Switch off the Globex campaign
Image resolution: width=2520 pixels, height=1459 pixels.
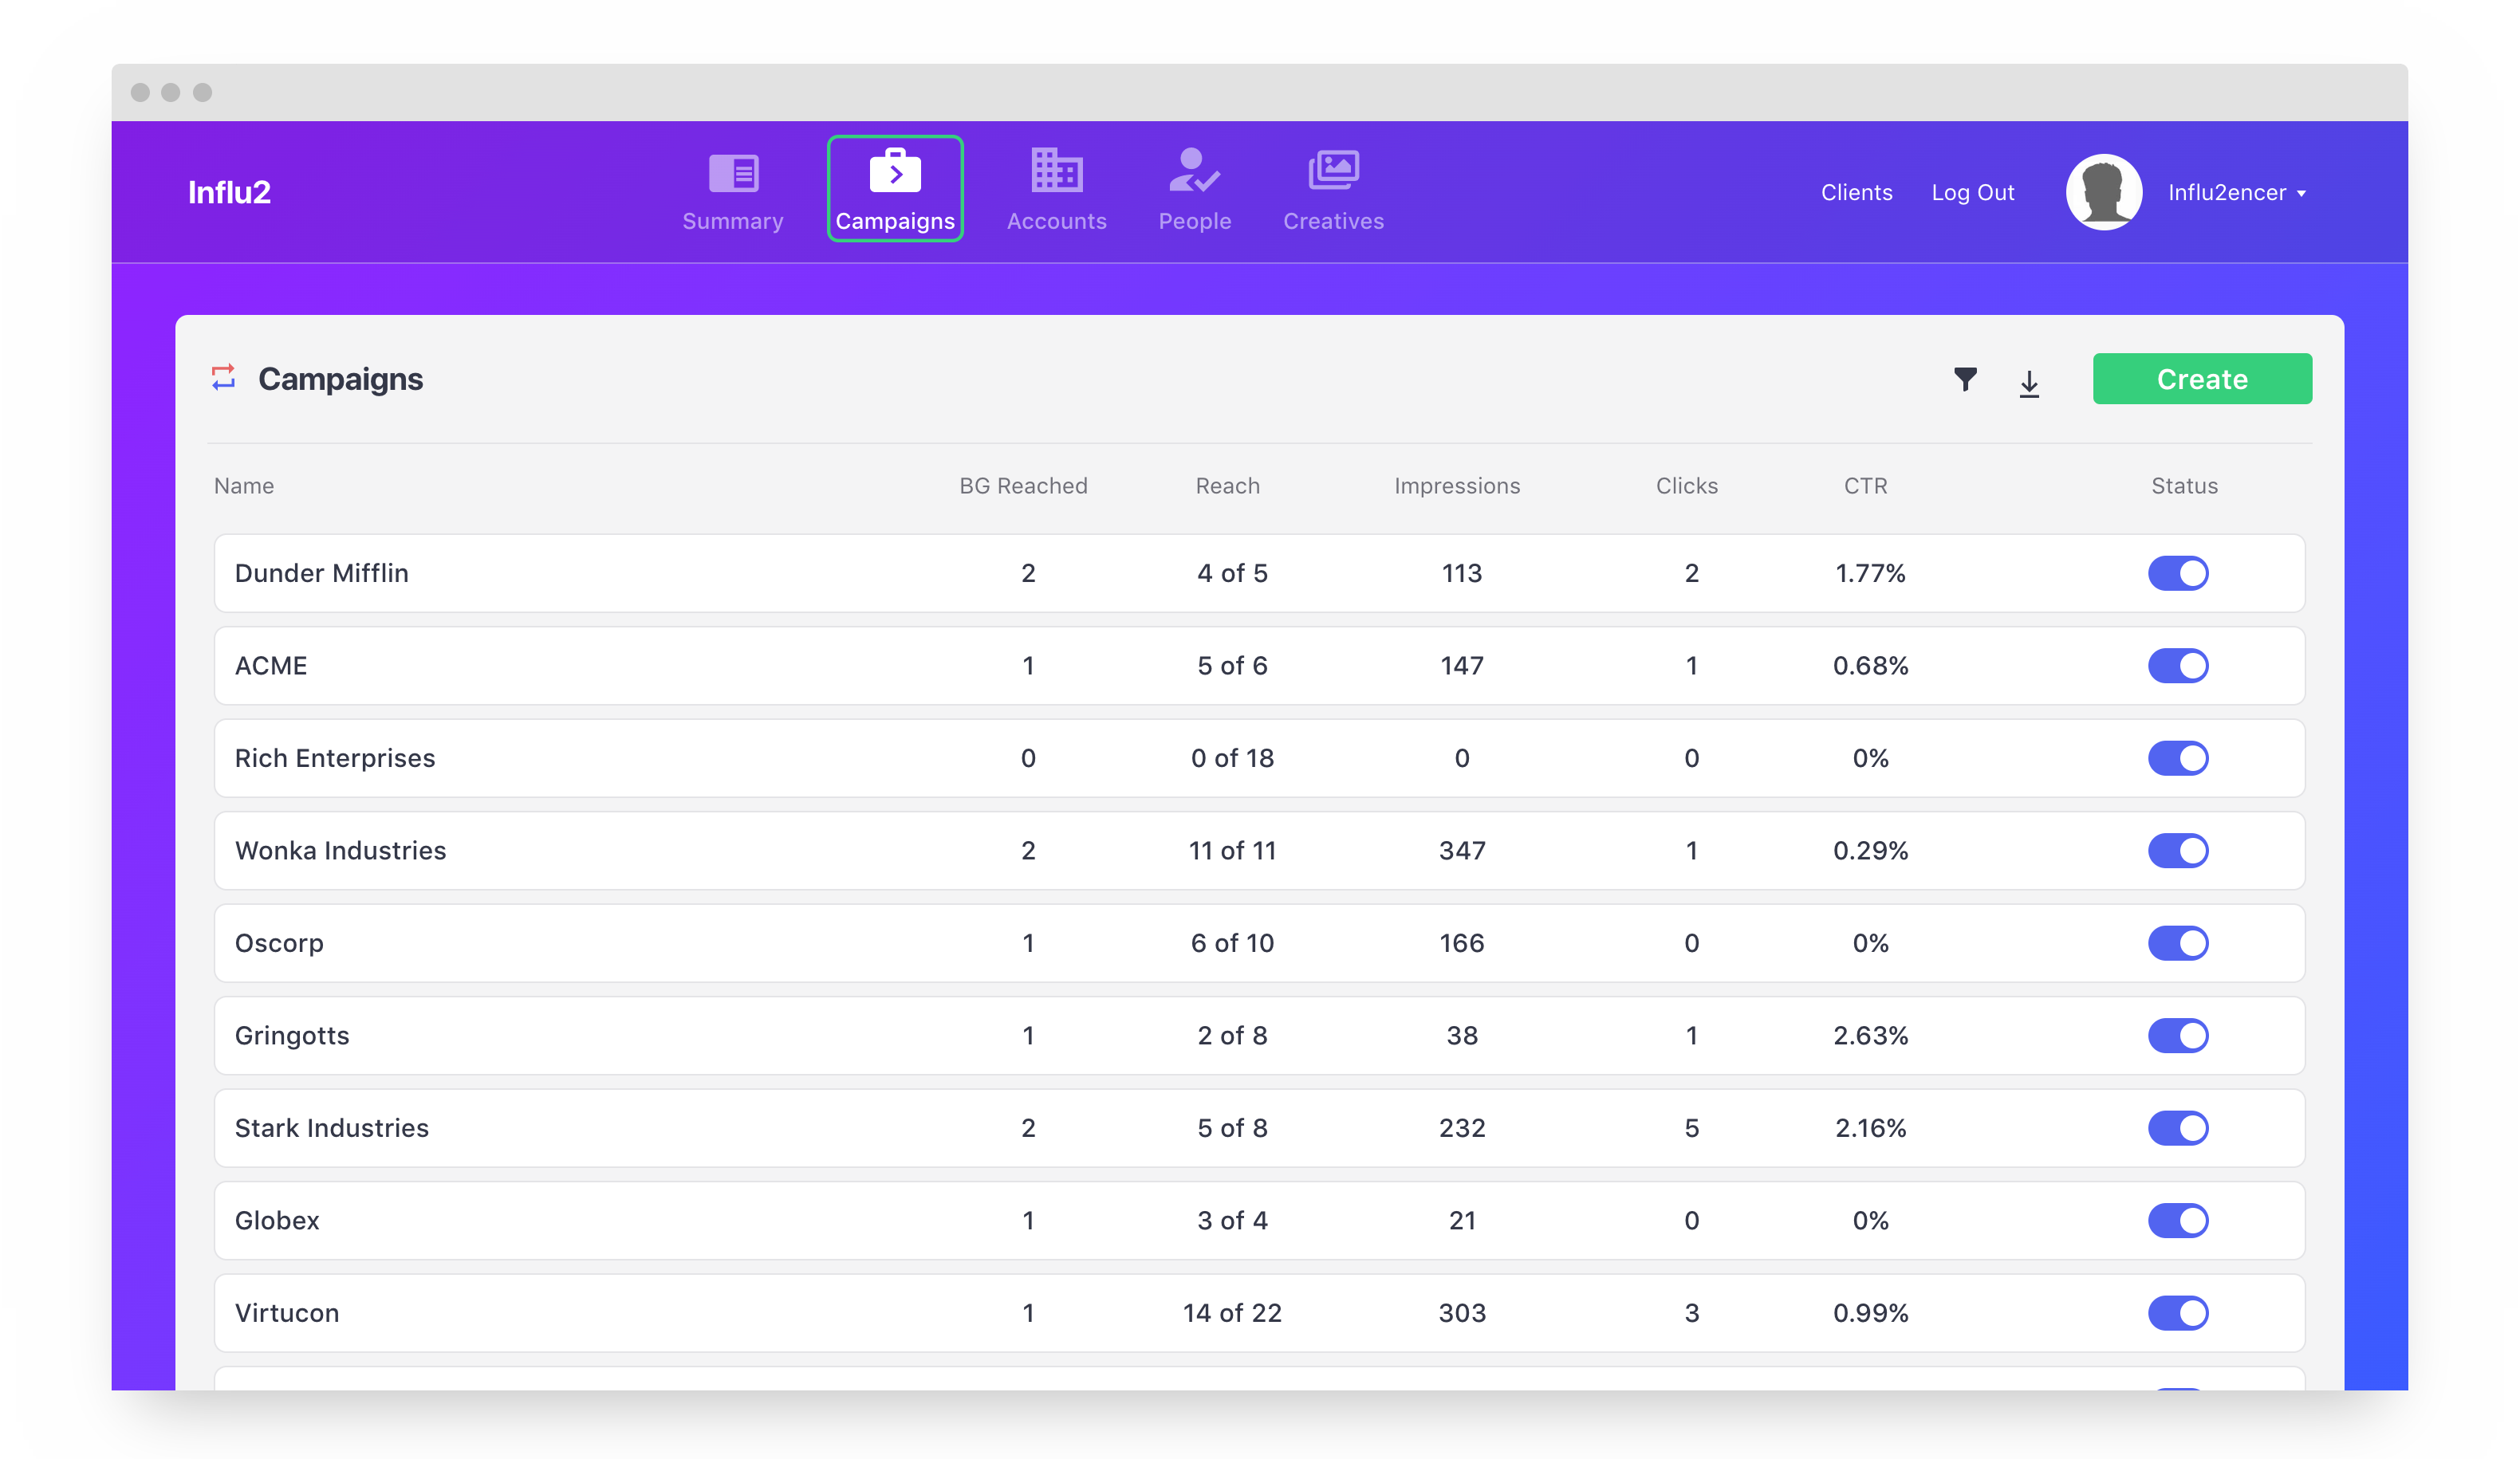[x=2178, y=1220]
